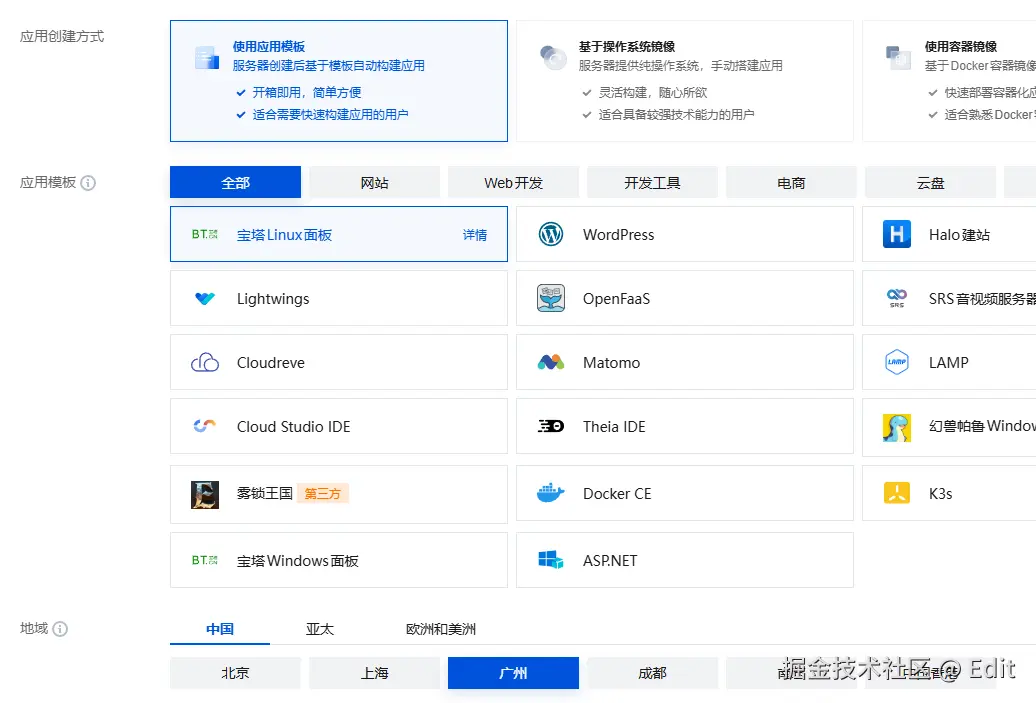Click the Theia IDE name text
The height and width of the screenshot is (703, 1036).
(x=614, y=427)
